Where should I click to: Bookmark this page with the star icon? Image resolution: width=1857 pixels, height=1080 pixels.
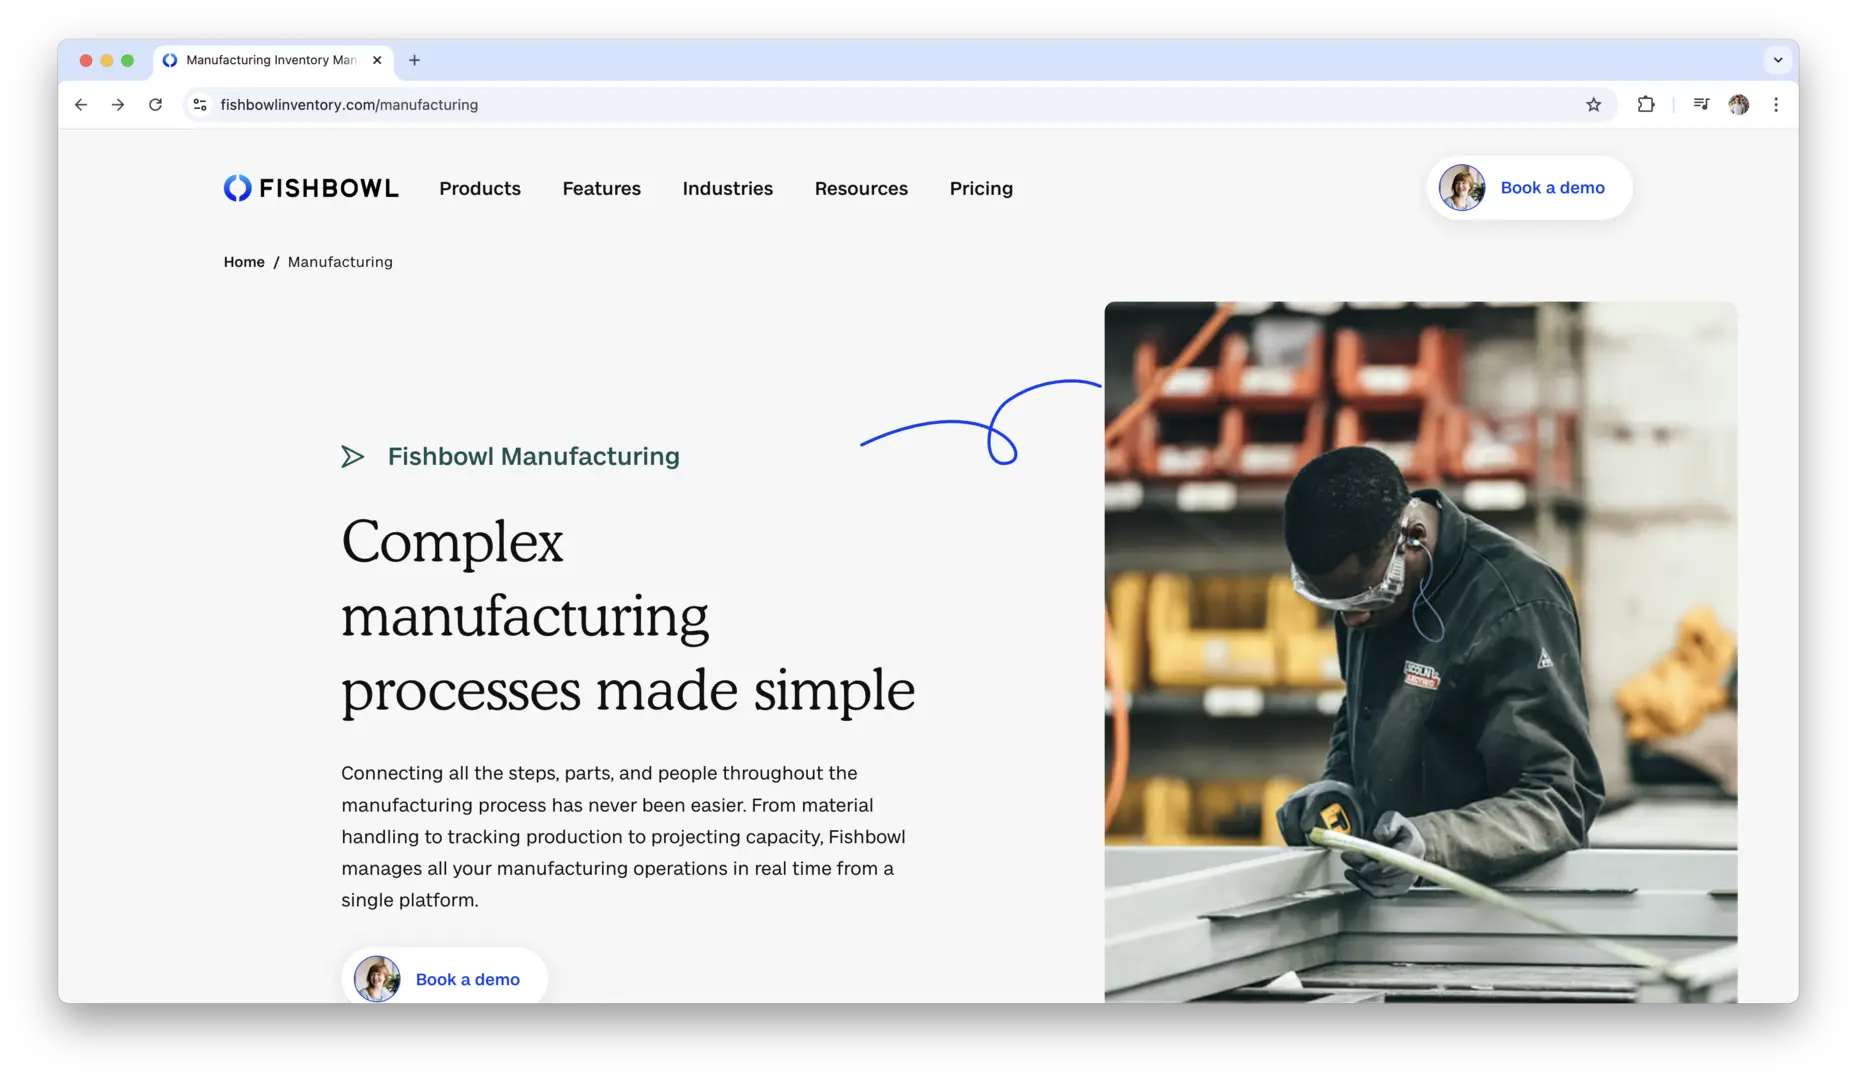1593,104
